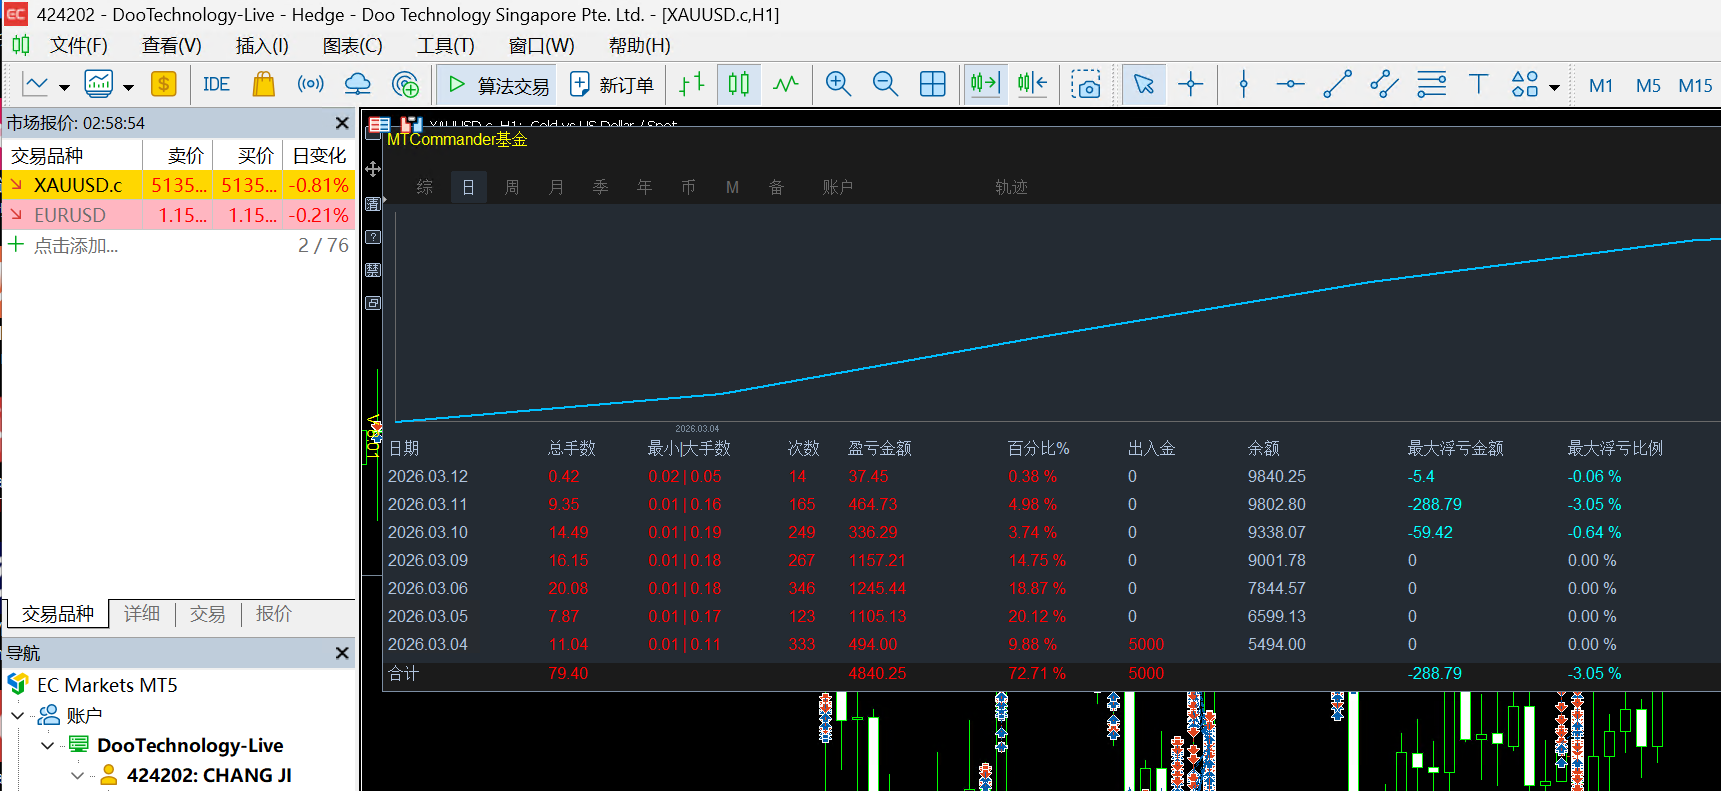Open the 账户 account stats tab
Screen dimensions: 1721x791
click(x=837, y=187)
